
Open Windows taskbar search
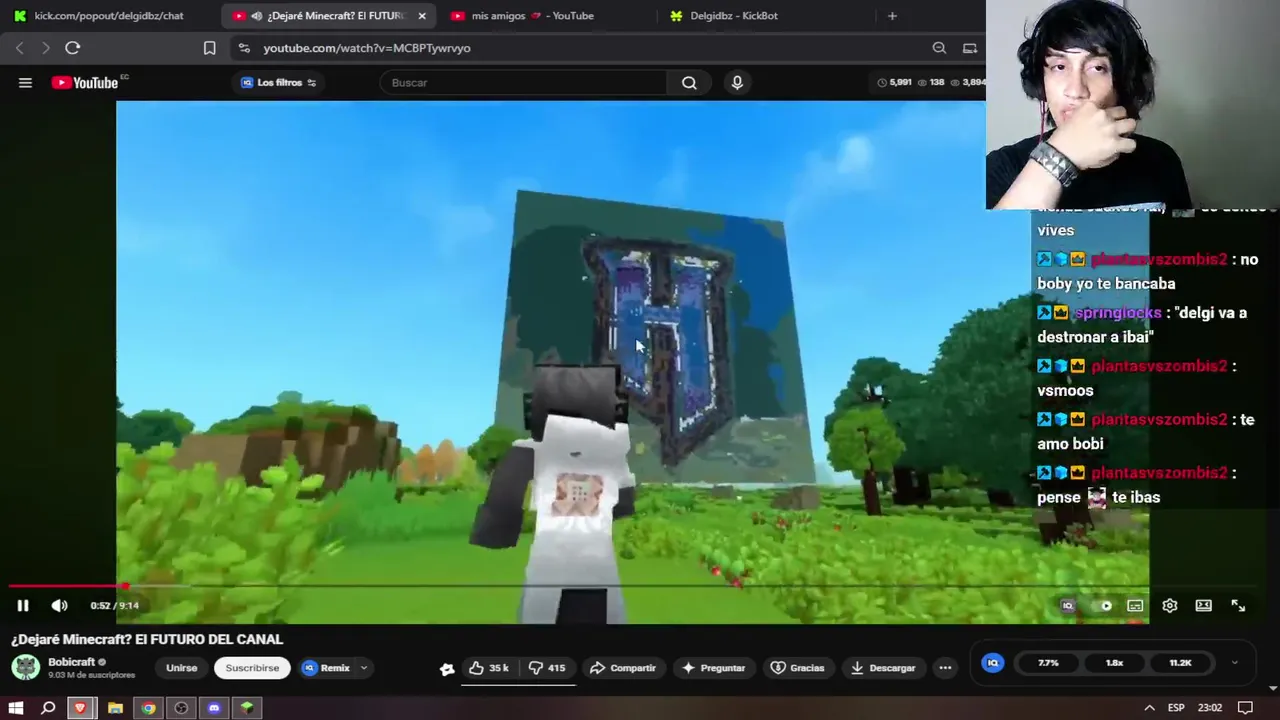(x=48, y=708)
